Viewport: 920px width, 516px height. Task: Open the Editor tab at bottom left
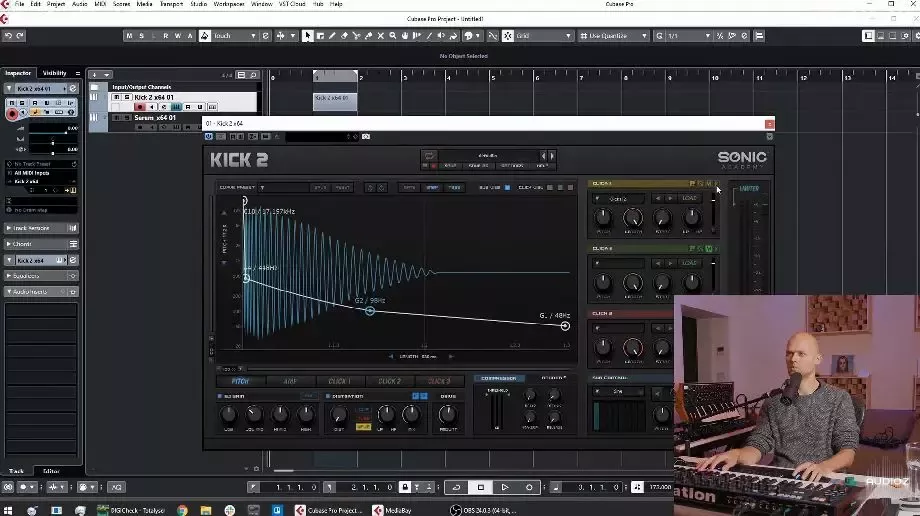pos(52,471)
